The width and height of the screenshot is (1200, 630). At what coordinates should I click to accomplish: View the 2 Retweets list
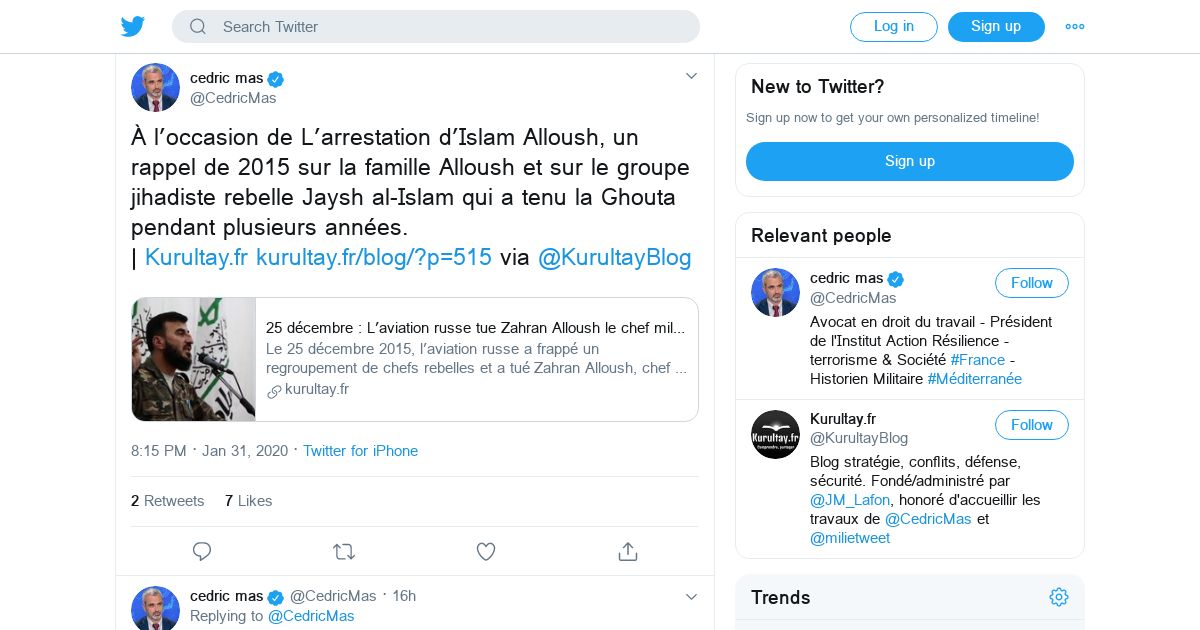[168, 501]
